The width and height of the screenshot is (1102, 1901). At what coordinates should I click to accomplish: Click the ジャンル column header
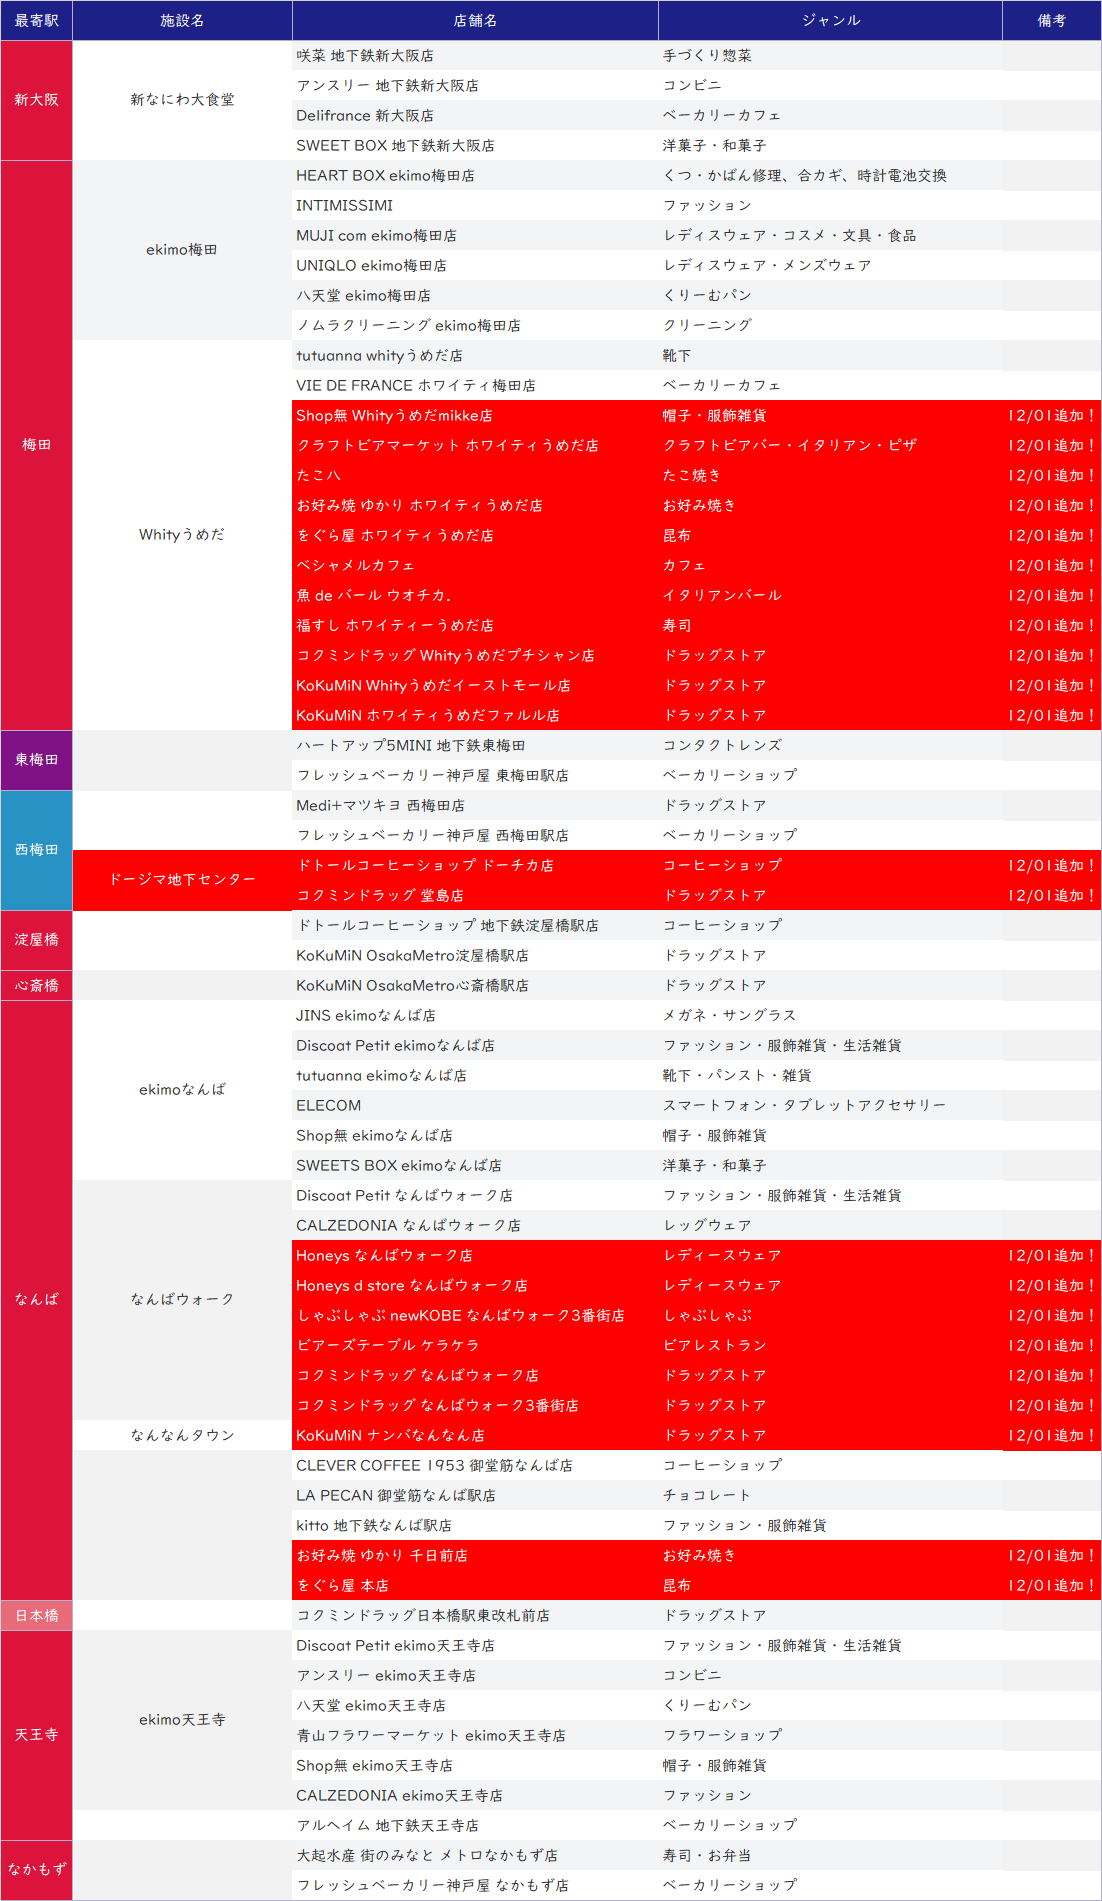tap(830, 20)
